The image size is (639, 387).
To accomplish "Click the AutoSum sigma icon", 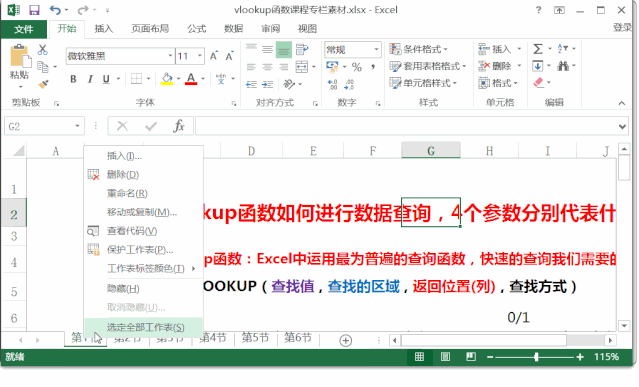I will click(538, 49).
